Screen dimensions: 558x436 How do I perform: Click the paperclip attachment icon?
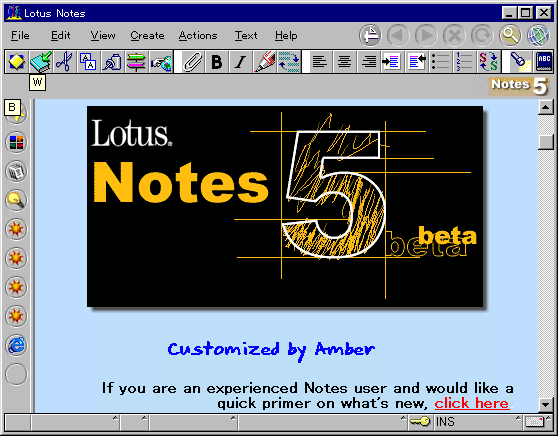[x=193, y=62]
